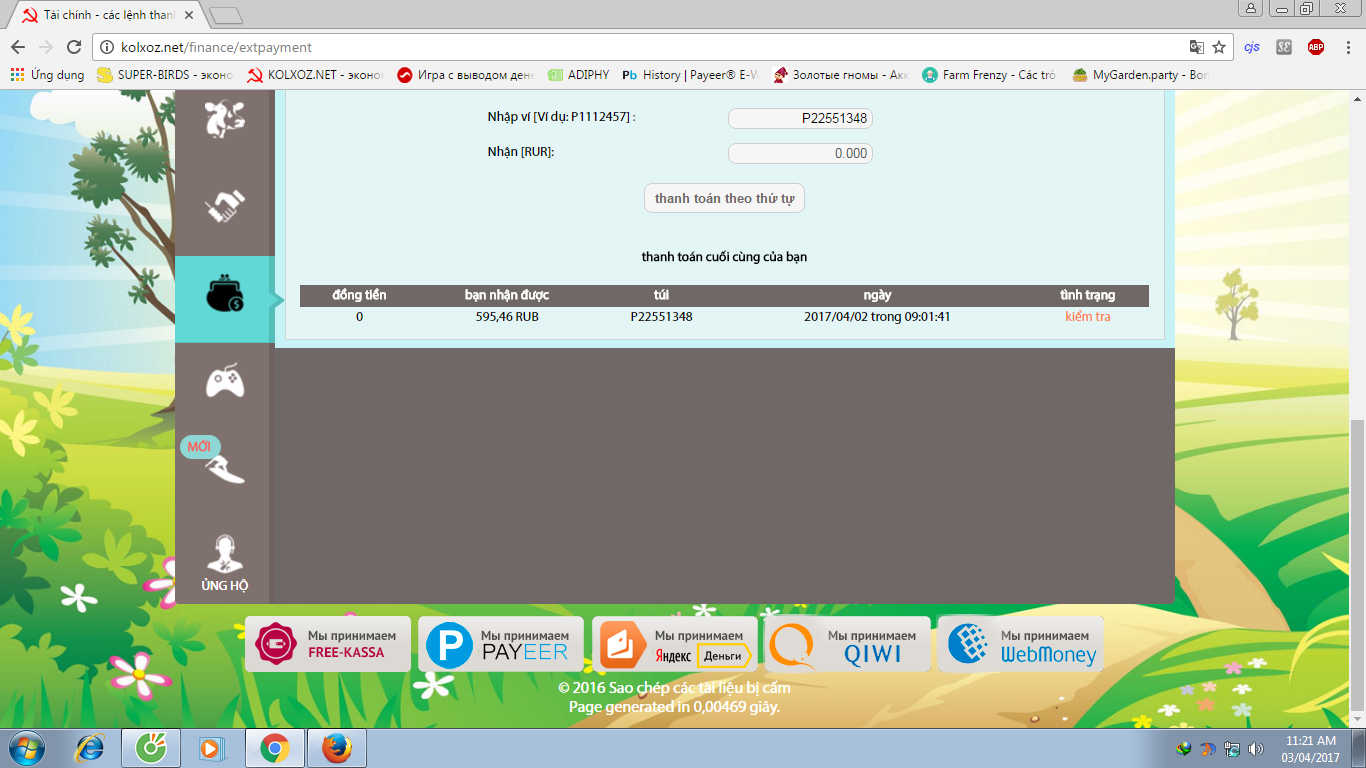Open the taskbar clock showing 11:21 AM
This screenshot has width=1366, height=768.
click(1310, 749)
